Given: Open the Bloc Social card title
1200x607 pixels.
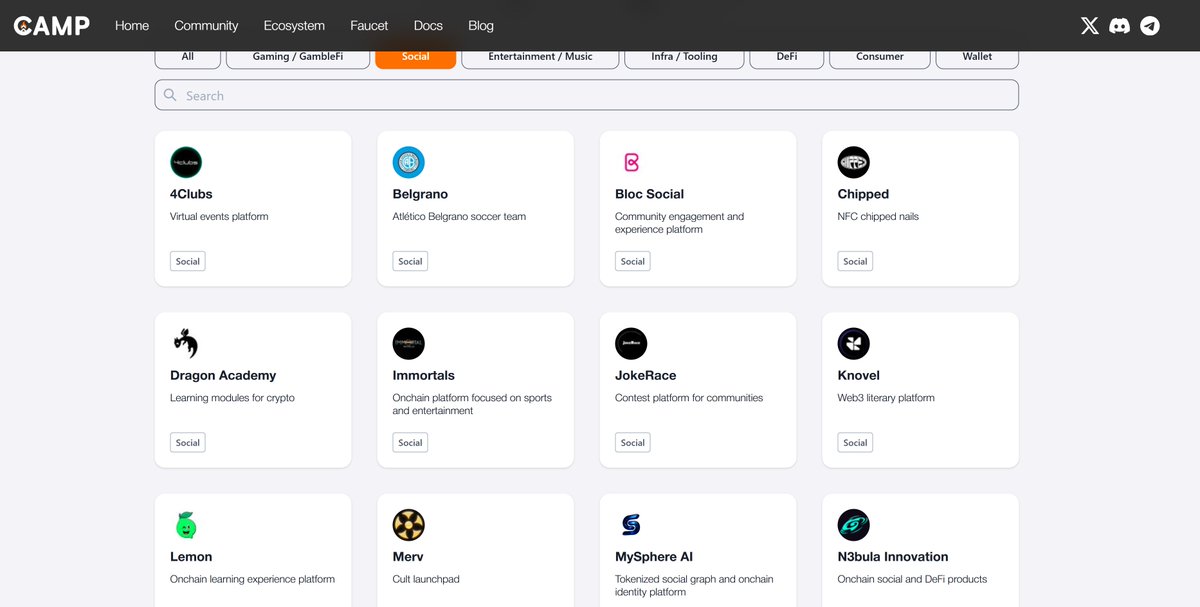Looking at the screenshot, I should [x=650, y=194].
